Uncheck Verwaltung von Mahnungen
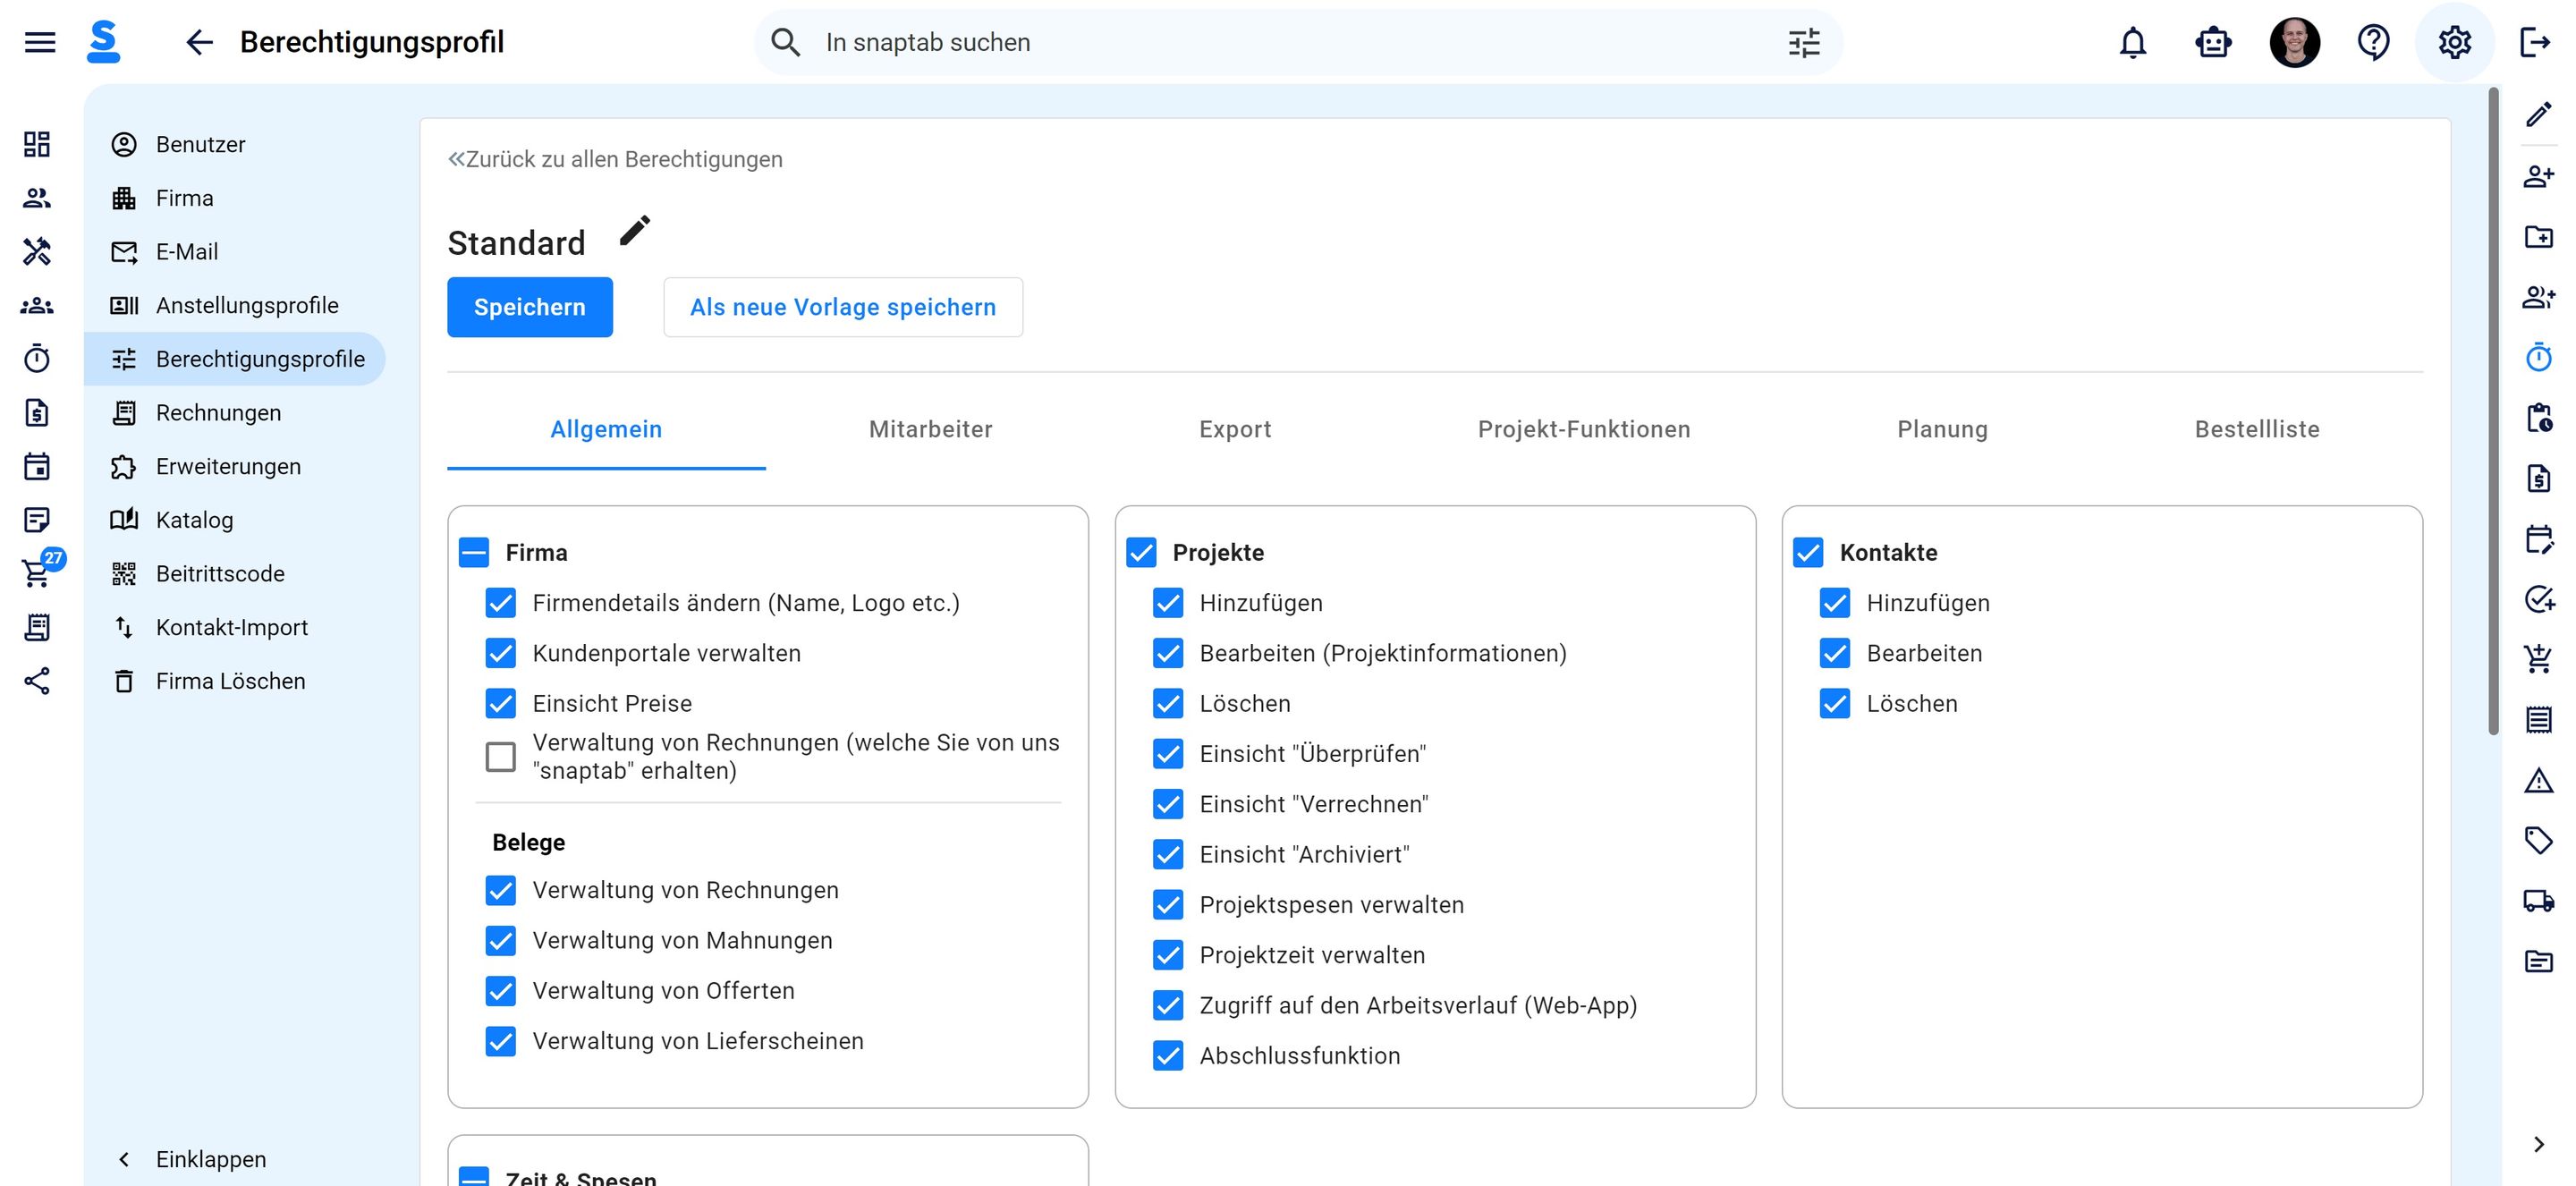Viewport: 2576px width, 1186px height. click(x=501, y=940)
